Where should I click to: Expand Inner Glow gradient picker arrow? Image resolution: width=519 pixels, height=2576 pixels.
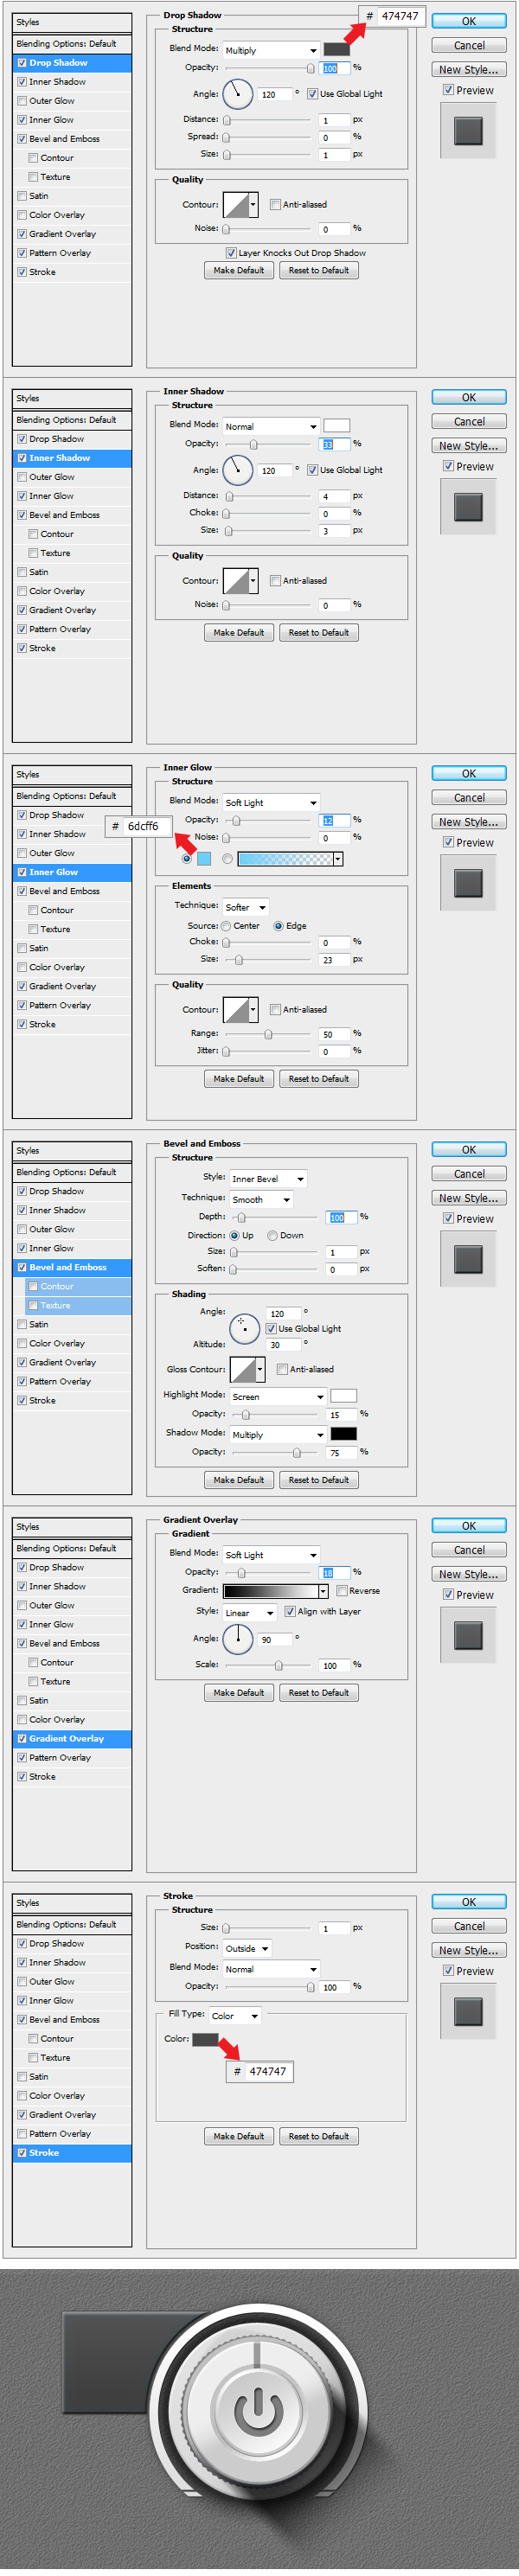[338, 859]
